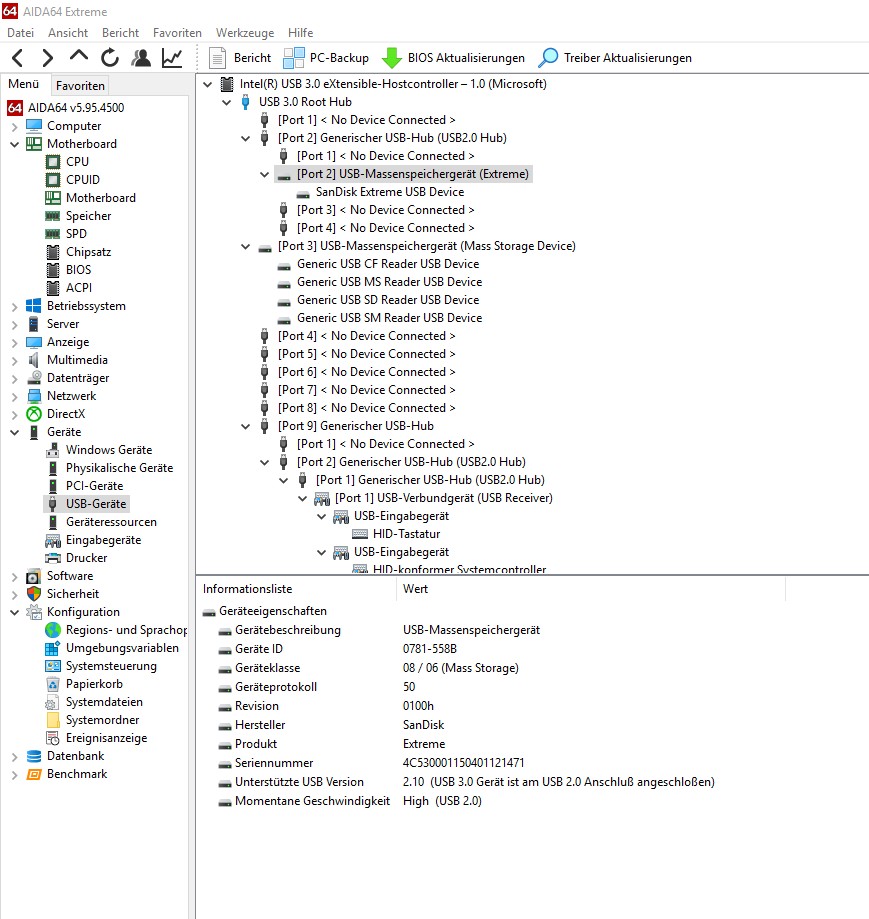The height and width of the screenshot is (919, 869).
Task: Open Drucker printer icon item
Action: (53, 558)
